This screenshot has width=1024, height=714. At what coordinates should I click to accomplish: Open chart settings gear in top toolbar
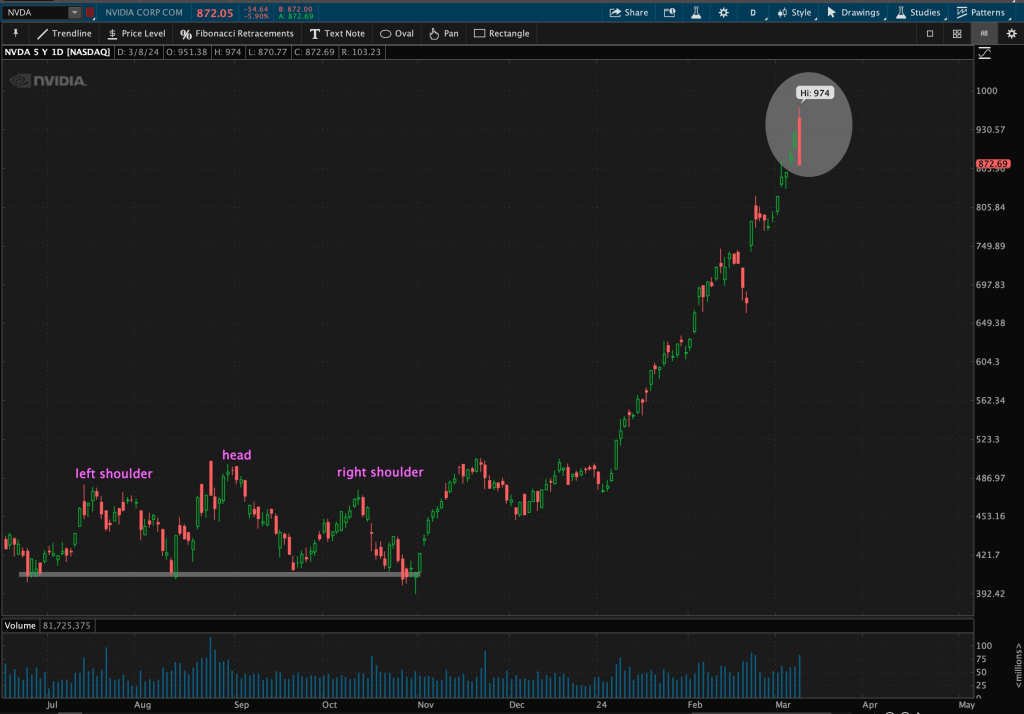(x=723, y=13)
